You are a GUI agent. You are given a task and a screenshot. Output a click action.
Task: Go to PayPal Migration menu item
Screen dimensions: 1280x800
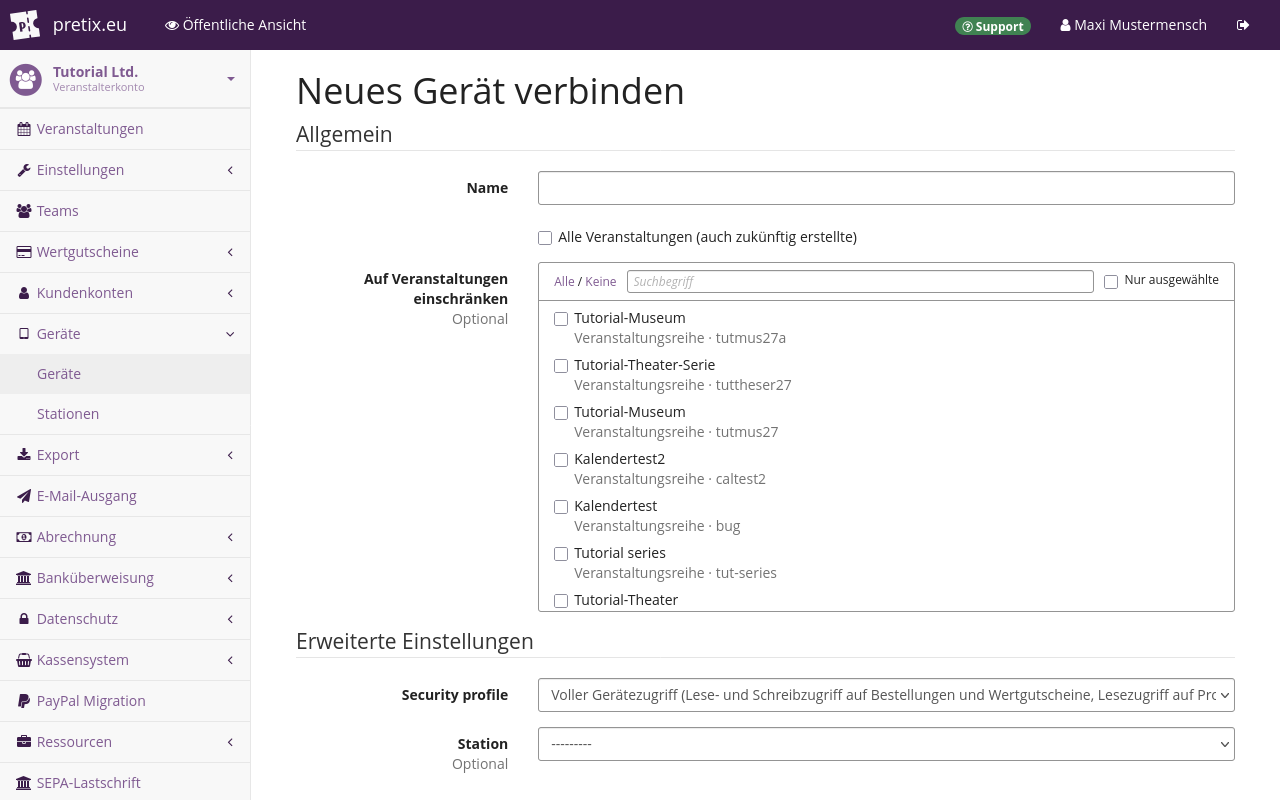125,701
